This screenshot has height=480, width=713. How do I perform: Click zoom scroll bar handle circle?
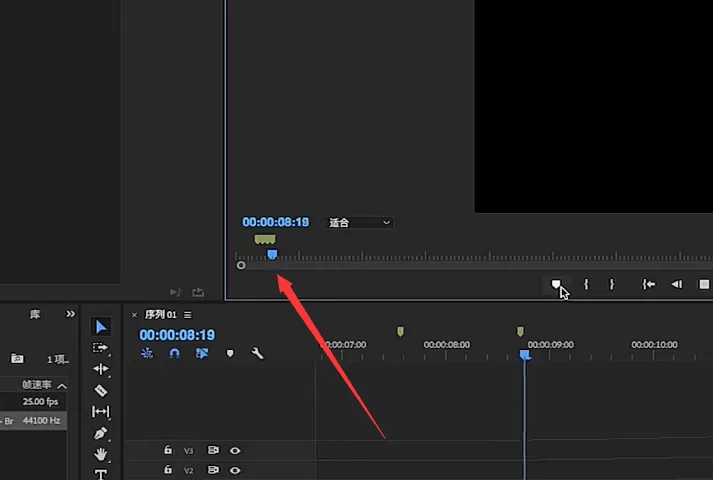click(x=241, y=265)
